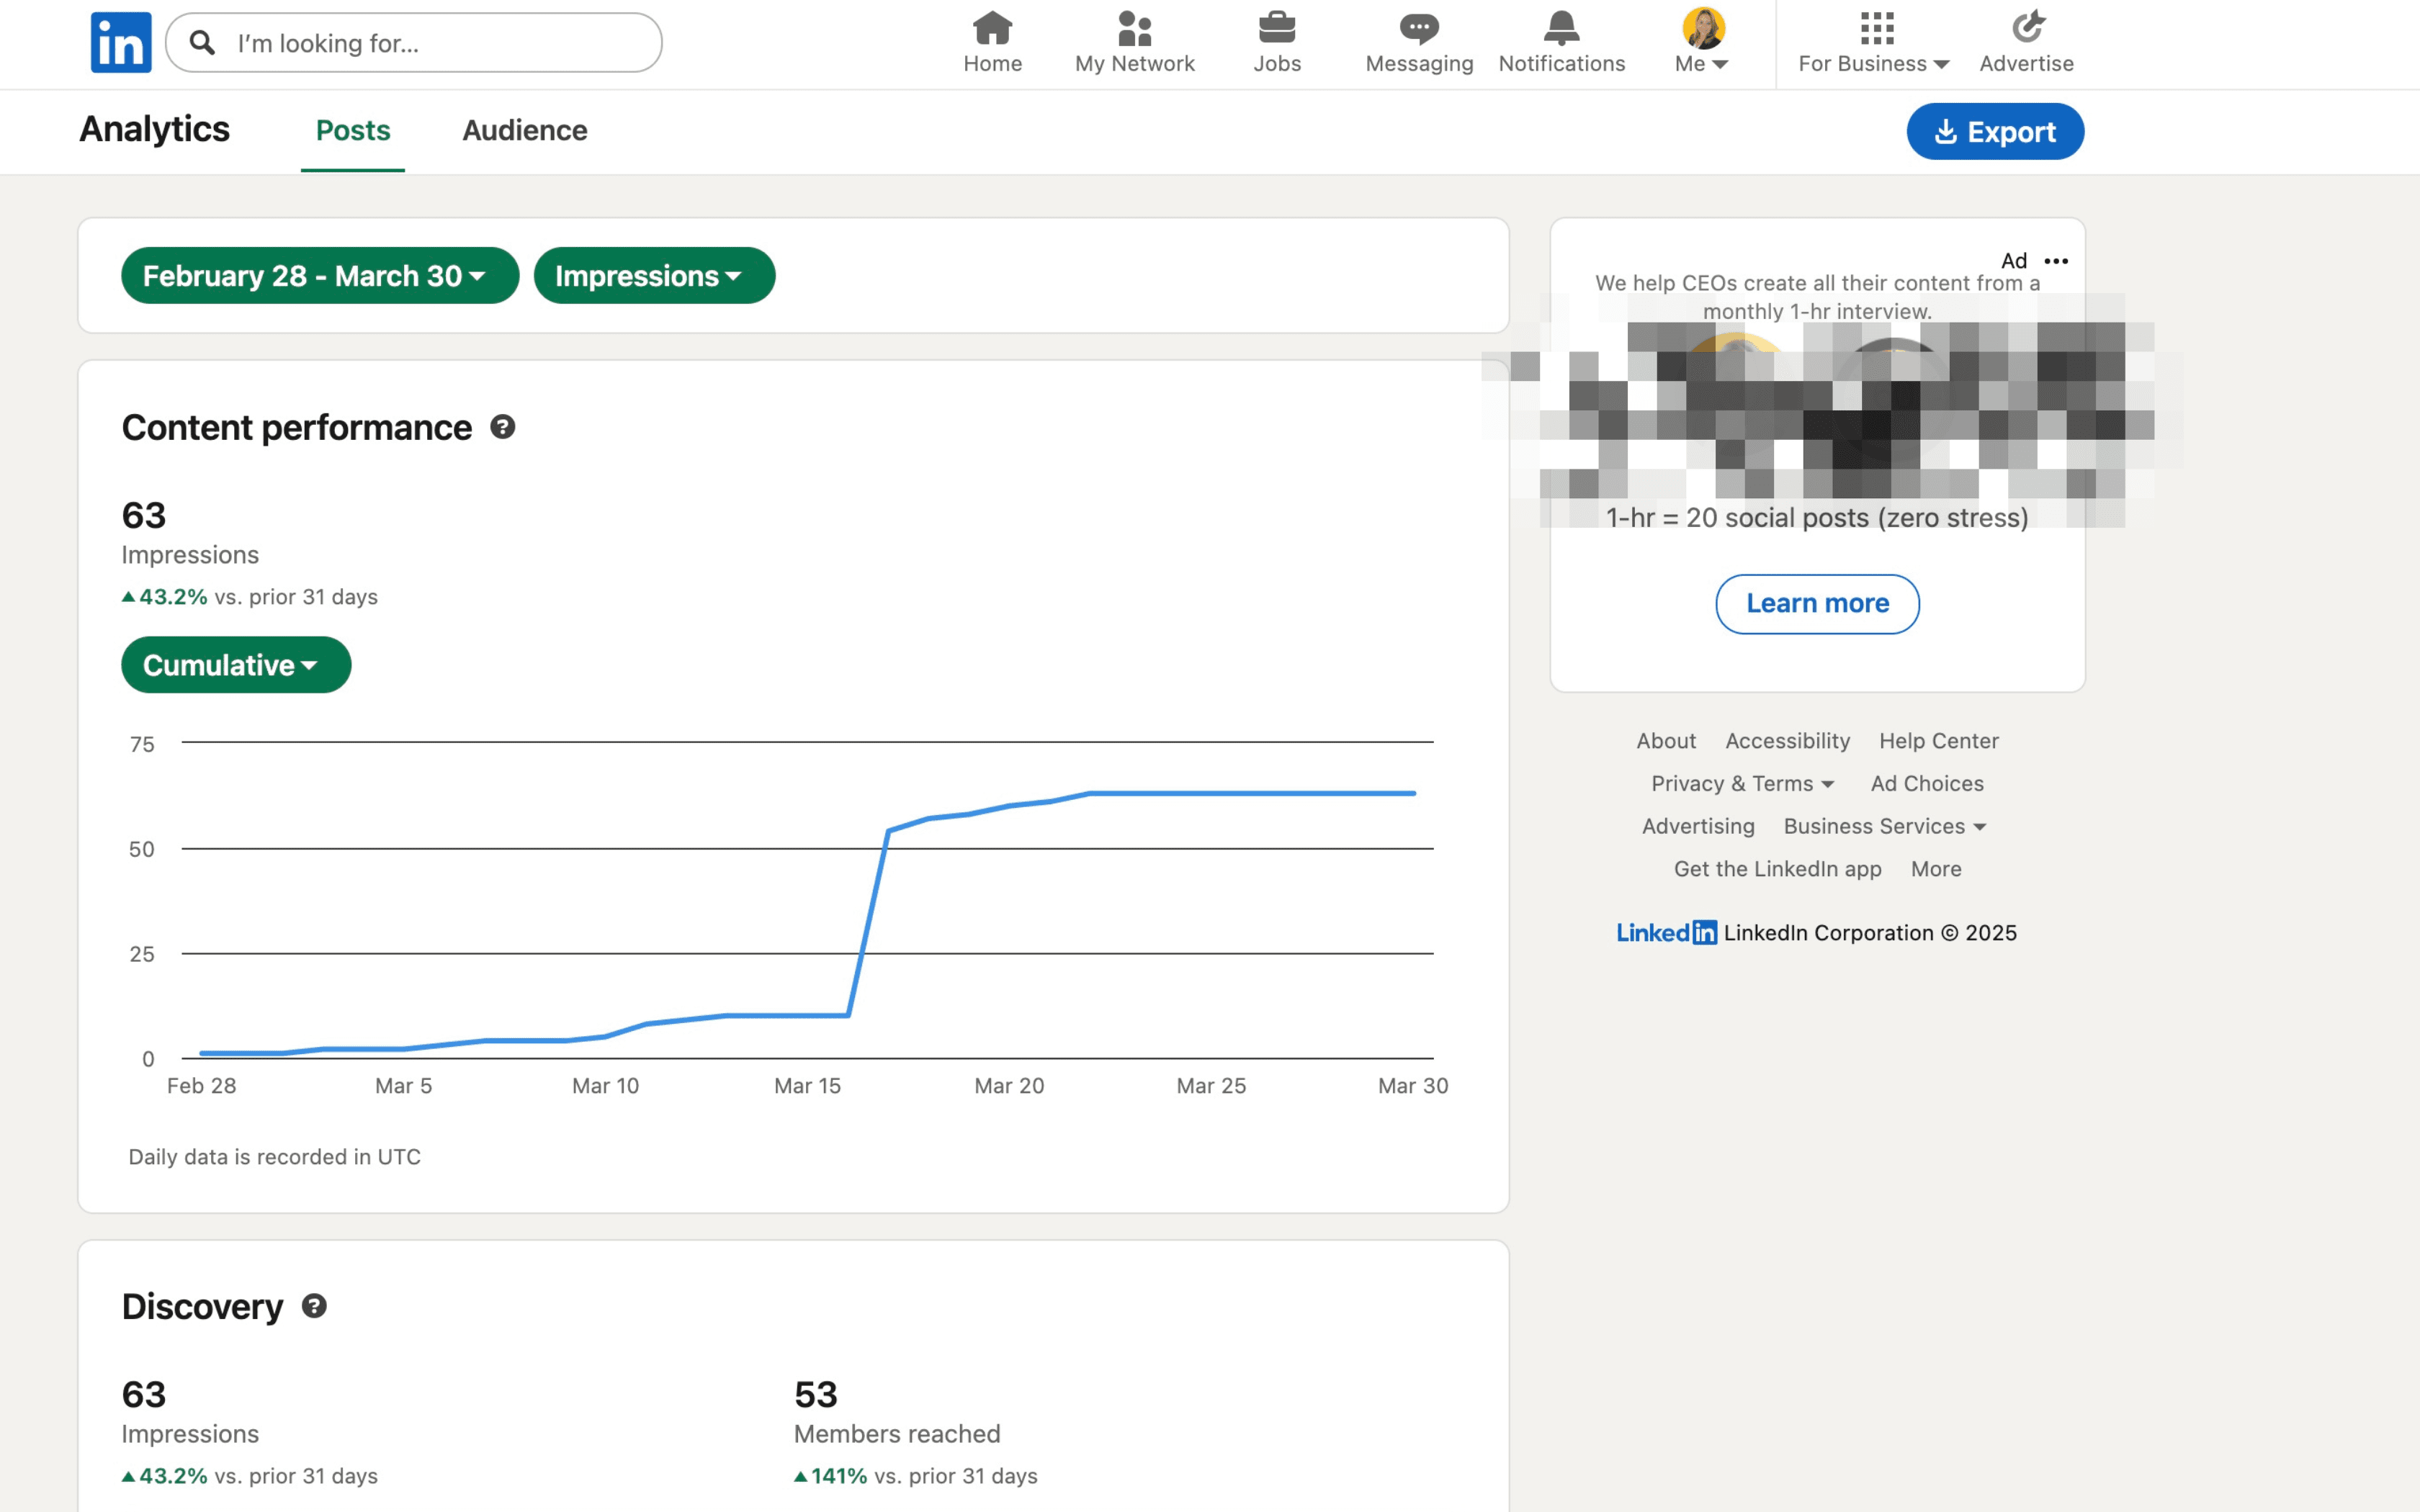Image resolution: width=2420 pixels, height=1512 pixels.
Task: Open the Cumulative chart view dropdown
Action: coord(235,664)
